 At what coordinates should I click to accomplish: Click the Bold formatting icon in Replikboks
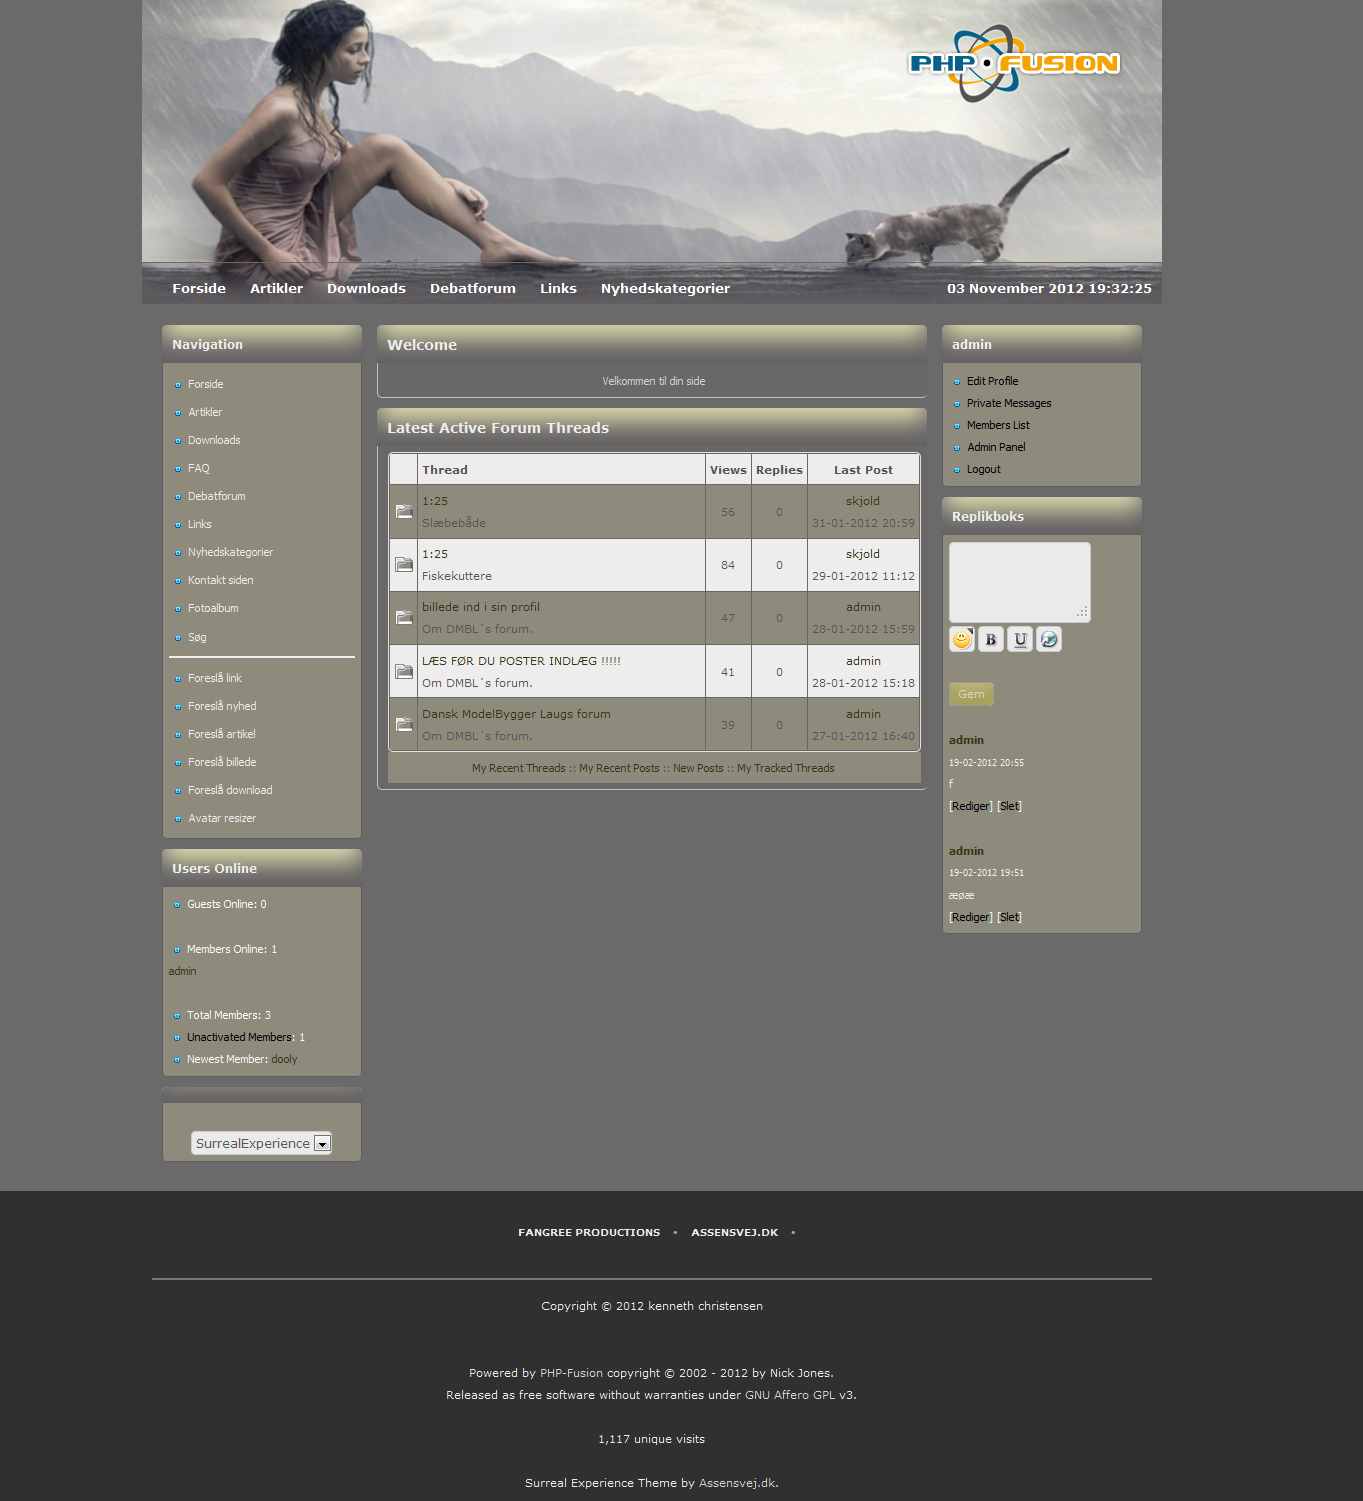[x=991, y=639]
